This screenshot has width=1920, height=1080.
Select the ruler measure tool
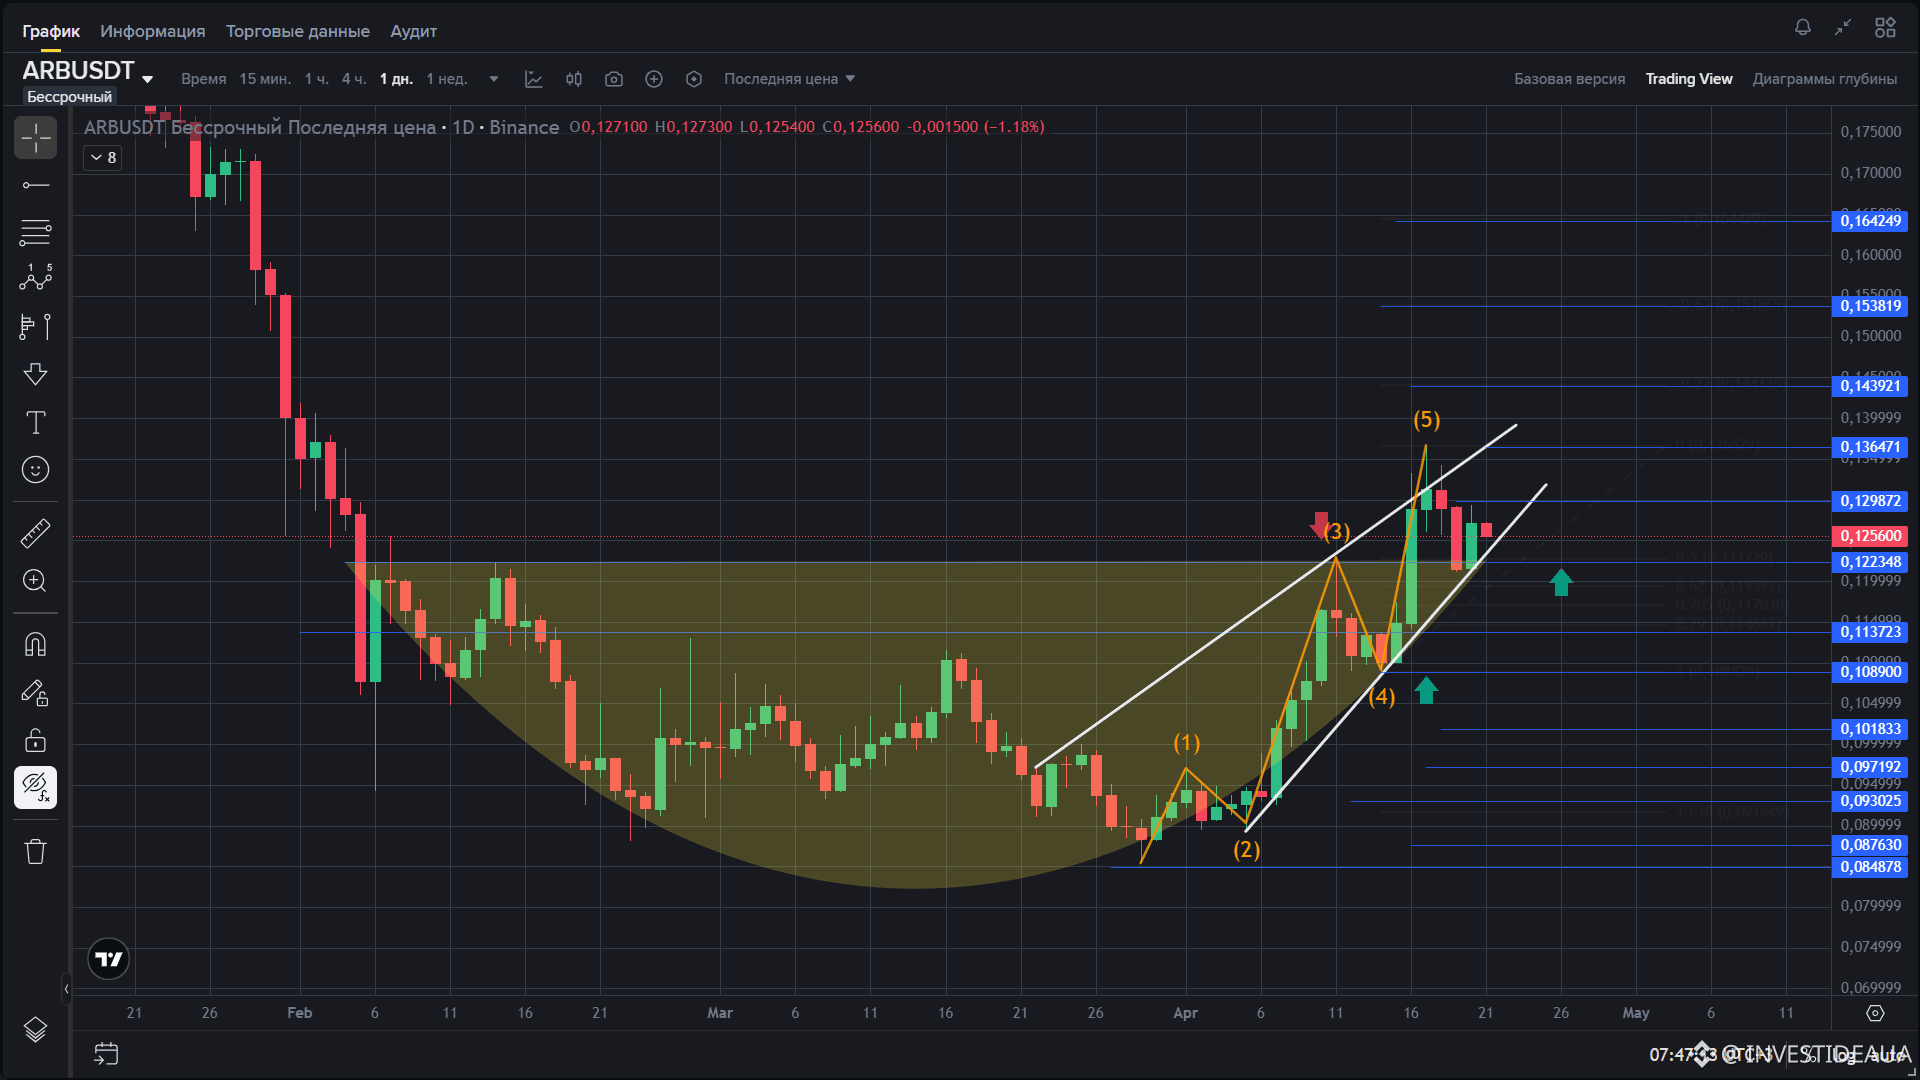click(x=35, y=533)
